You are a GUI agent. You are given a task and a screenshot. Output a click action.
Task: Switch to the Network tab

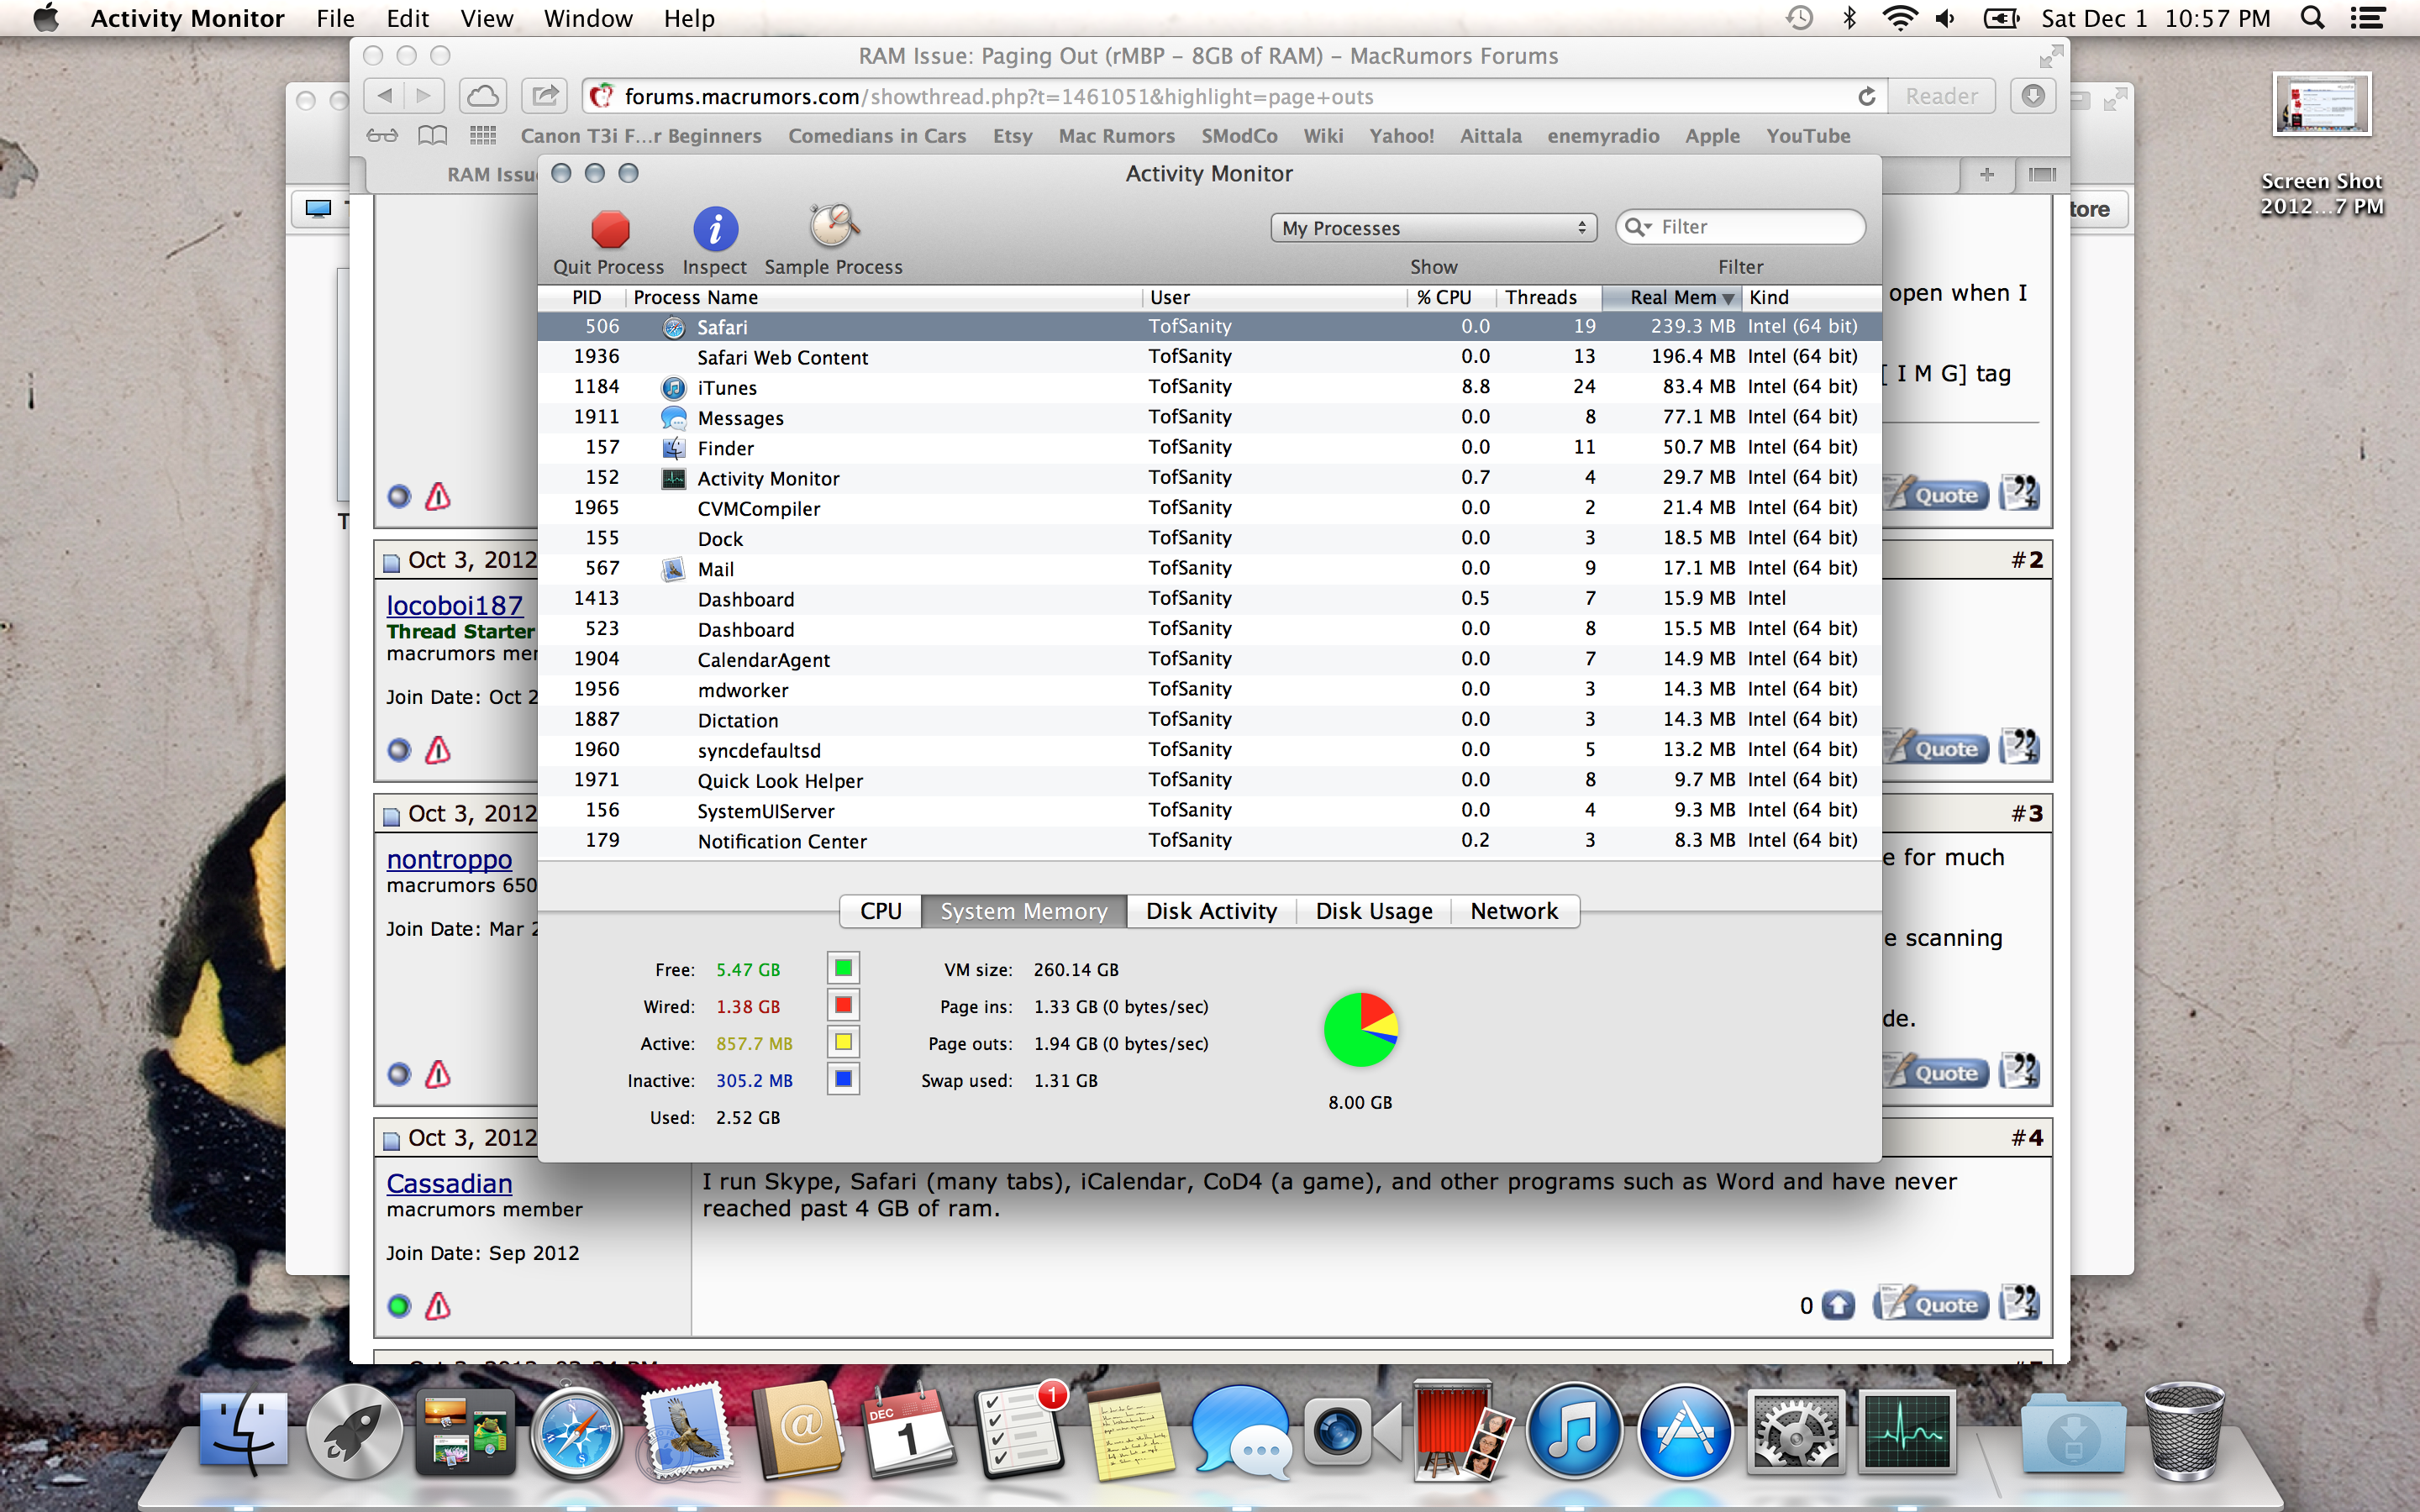click(1514, 911)
